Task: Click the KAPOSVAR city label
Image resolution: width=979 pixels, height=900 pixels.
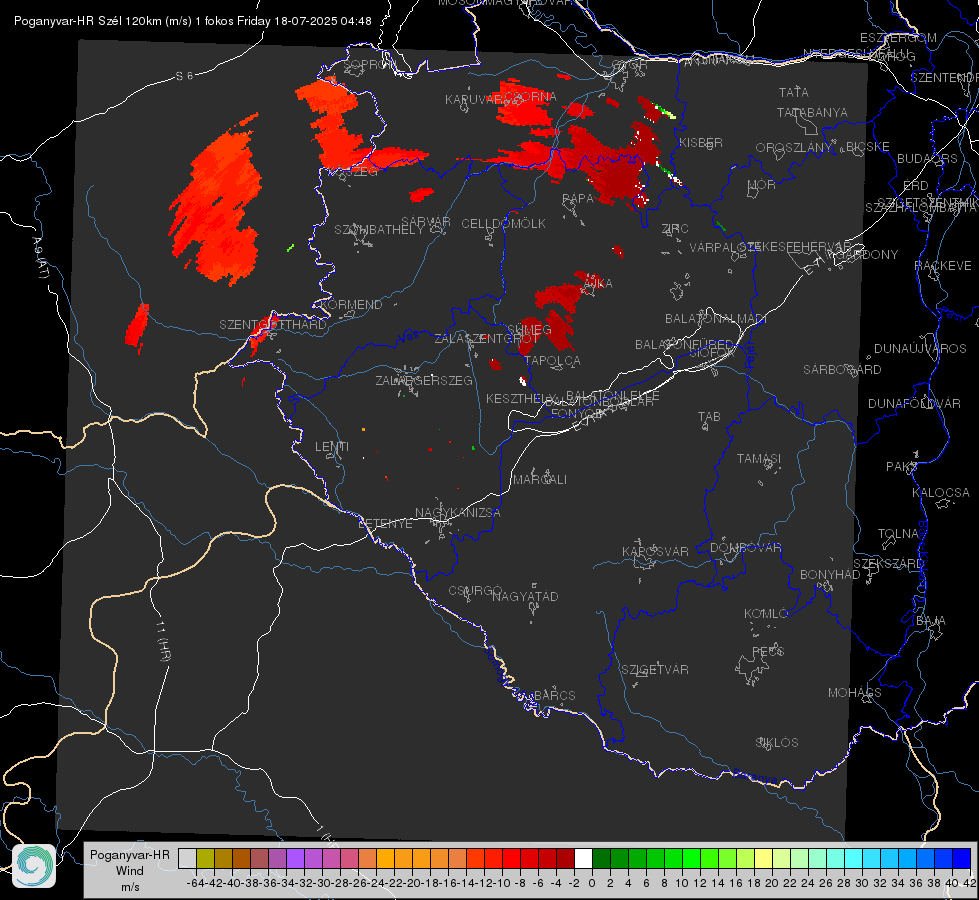Action: point(655,551)
